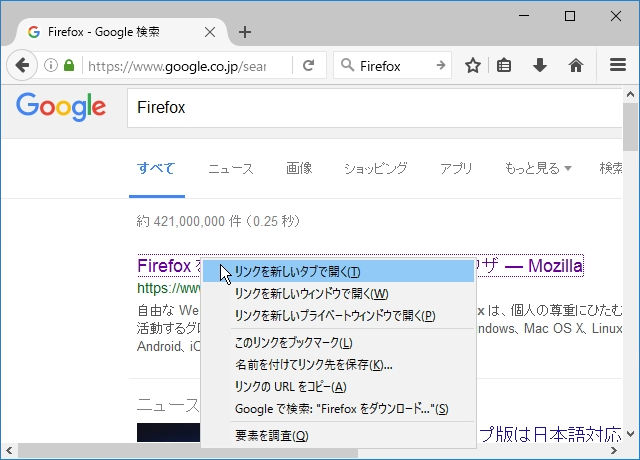Open the hamburger menu

point(618,64)
